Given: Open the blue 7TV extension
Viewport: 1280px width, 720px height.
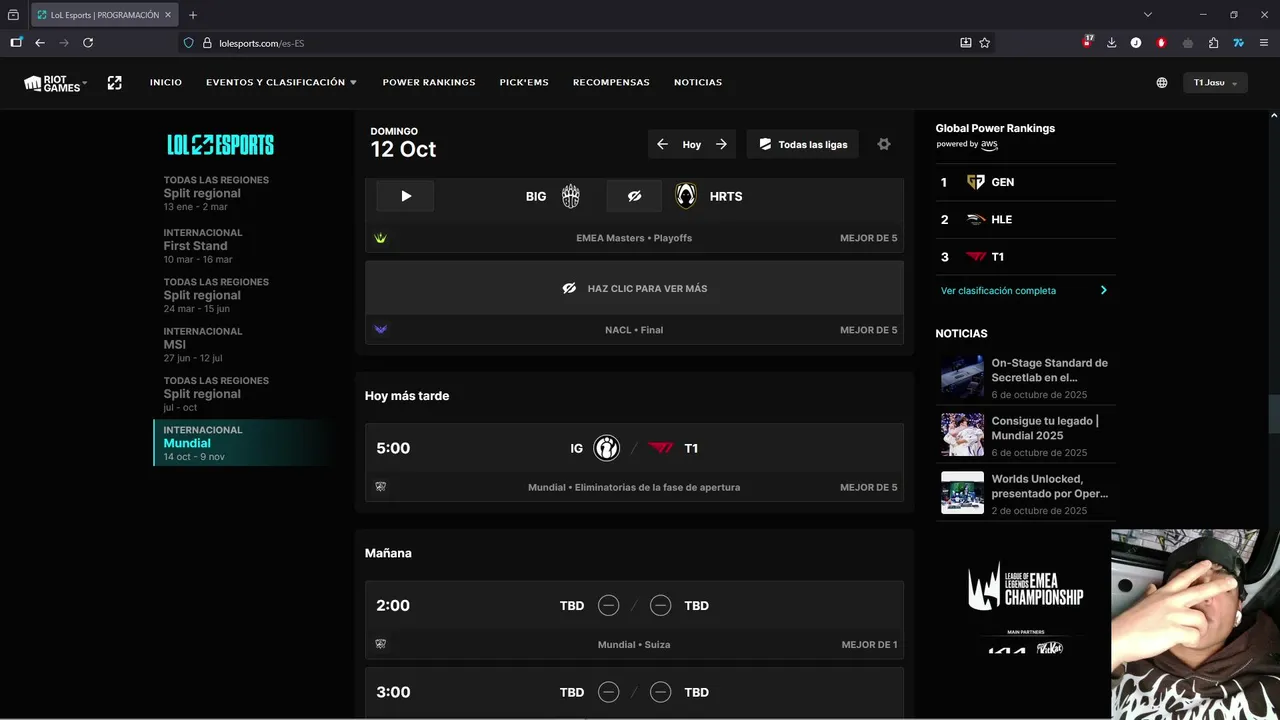Looking at the screenshot, I should (1238, 43).
